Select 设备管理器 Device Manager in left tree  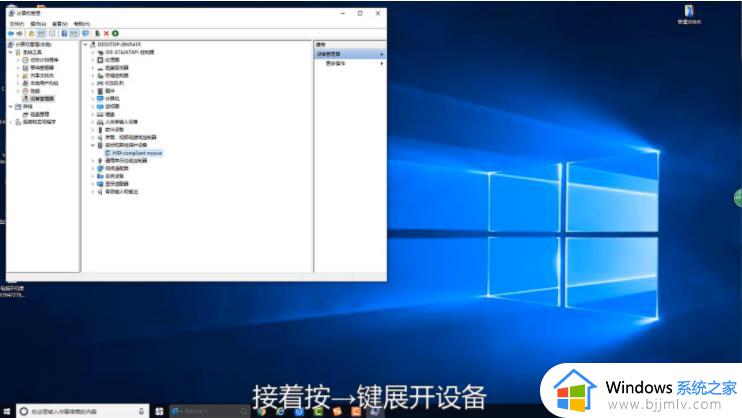click(42, 98)
